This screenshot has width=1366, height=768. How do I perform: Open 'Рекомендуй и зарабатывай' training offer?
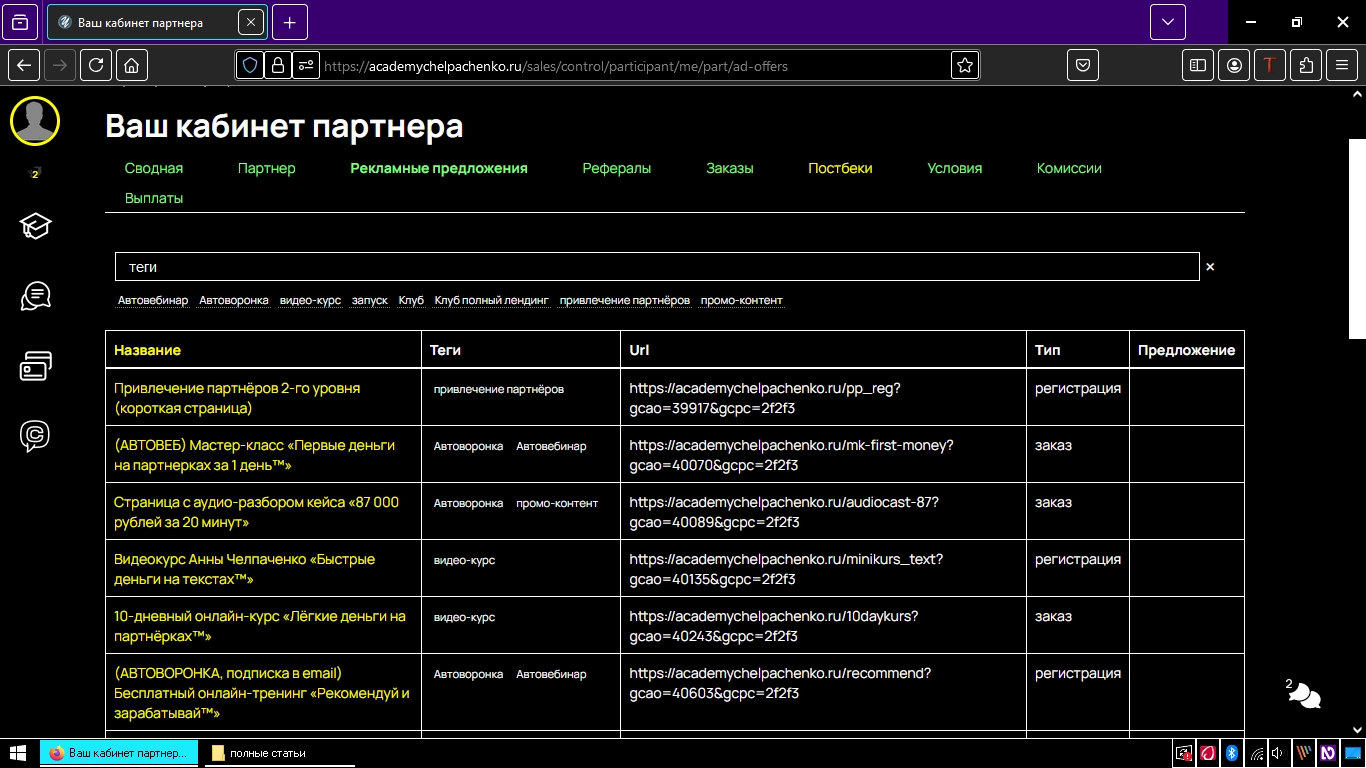coord(262,693)
